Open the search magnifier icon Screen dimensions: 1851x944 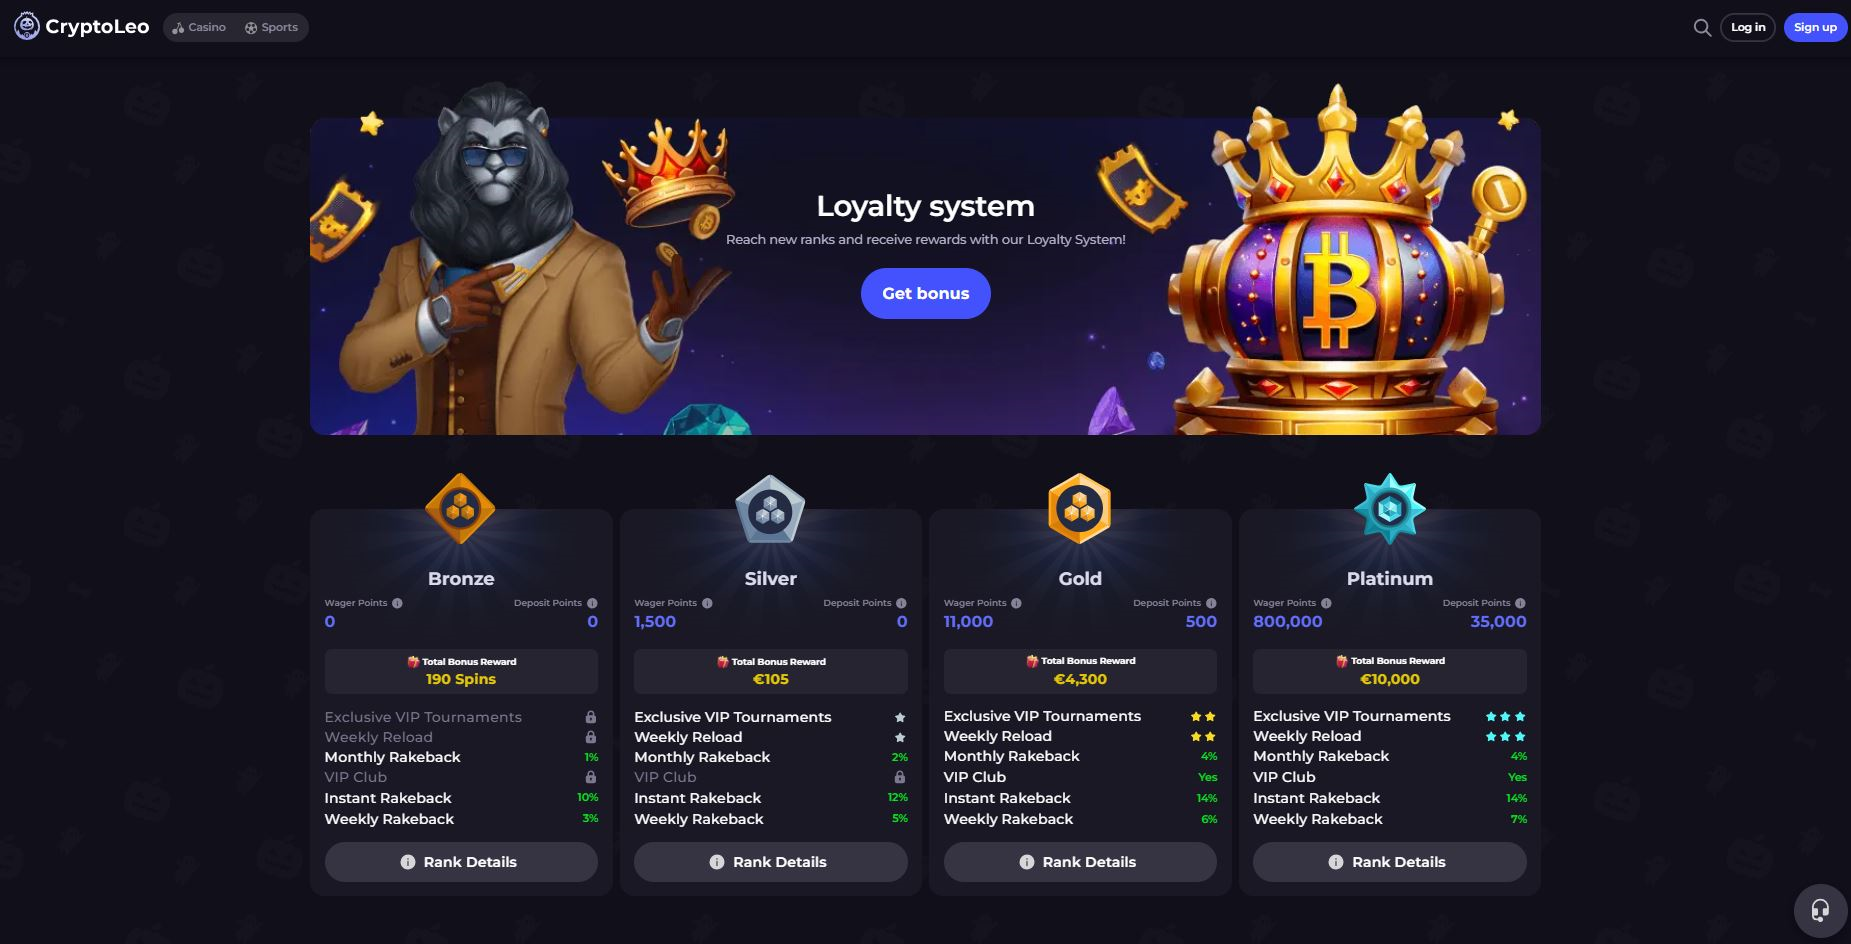[x=1702, y=28]
